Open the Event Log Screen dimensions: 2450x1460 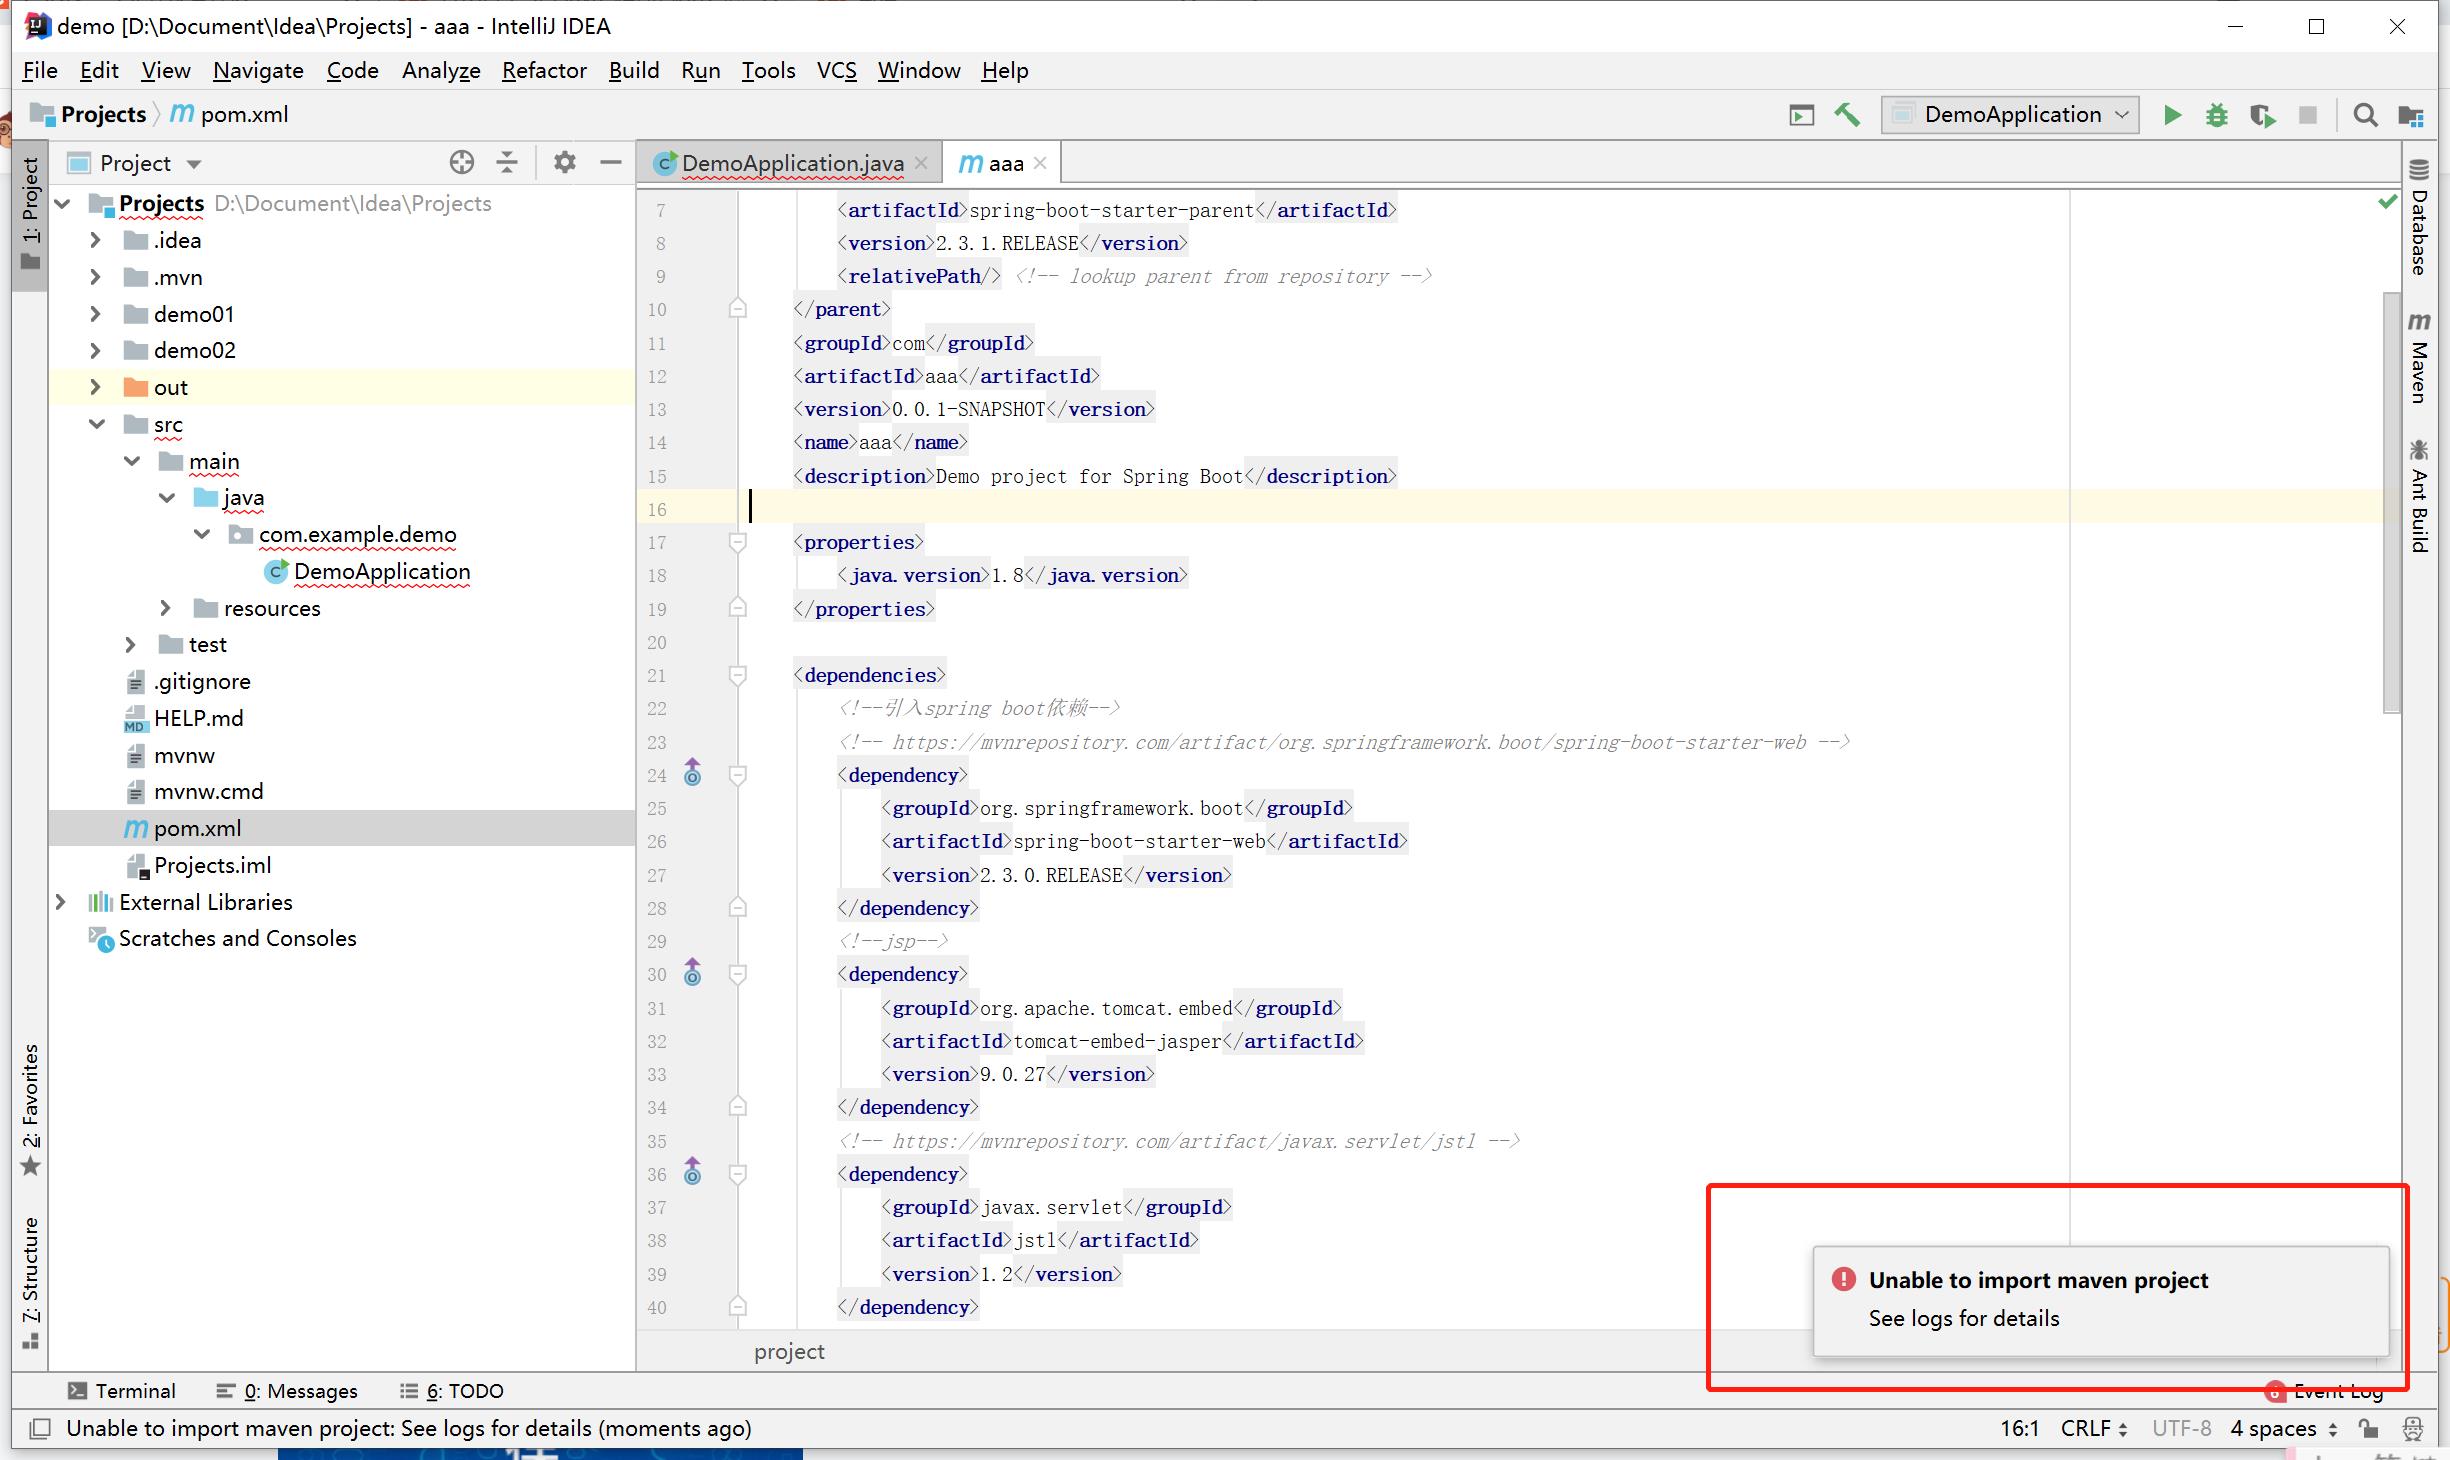[x=2326, y=1391]
